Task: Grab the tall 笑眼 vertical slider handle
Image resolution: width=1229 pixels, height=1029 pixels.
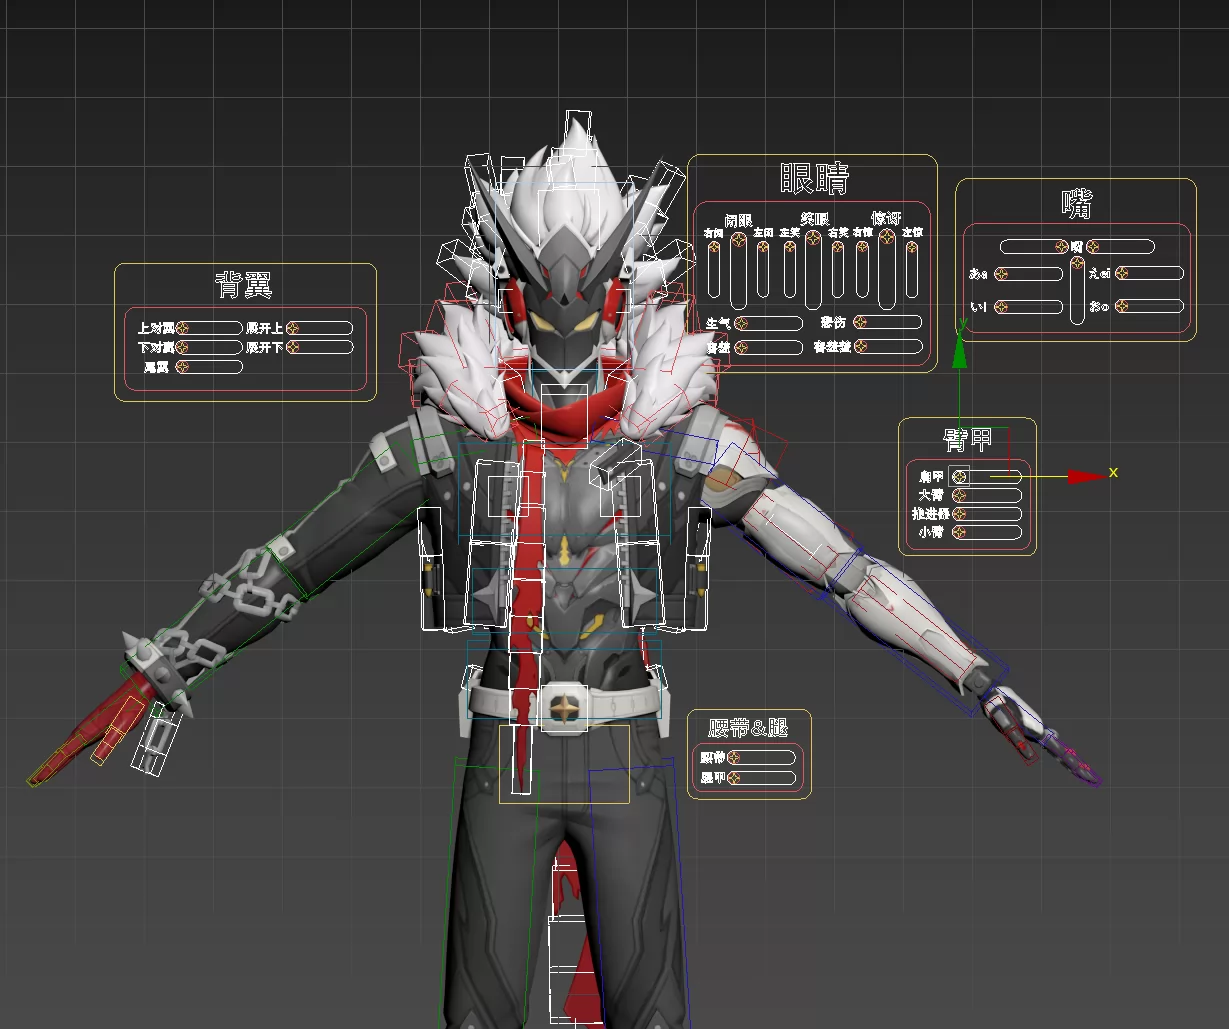Action: 813,238
